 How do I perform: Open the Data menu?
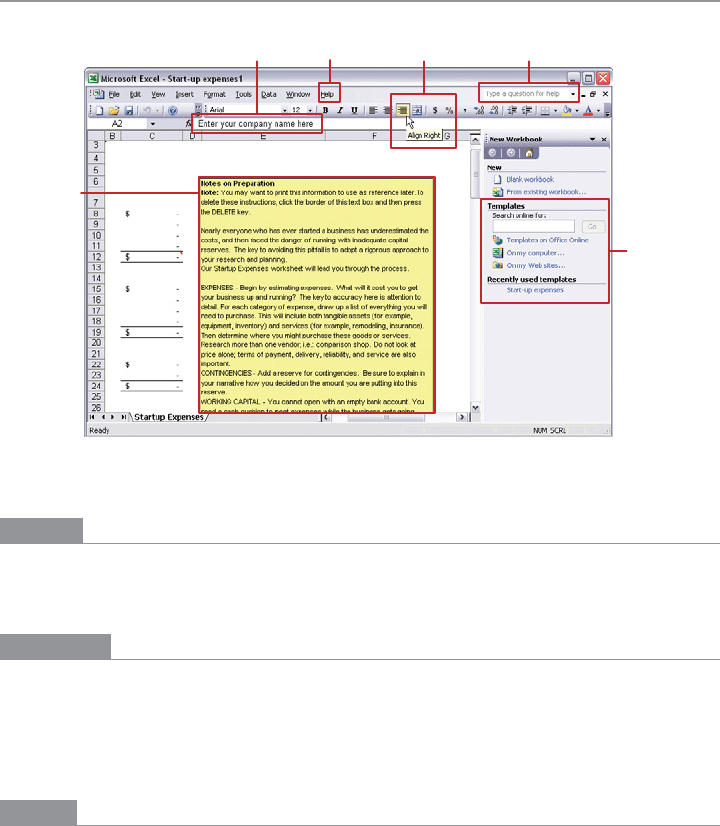[x=269, y=94]
